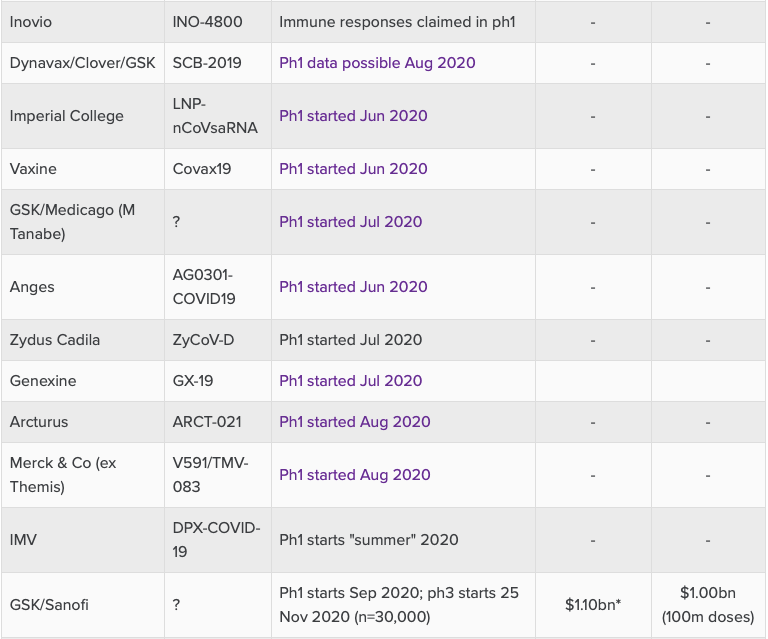Select the INO-4800 product cell

pos(207,21)
